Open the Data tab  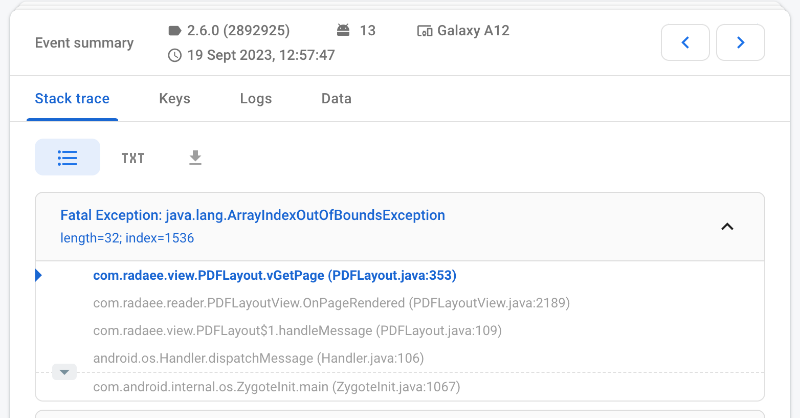pyautogui.click(x=336, y=99)
